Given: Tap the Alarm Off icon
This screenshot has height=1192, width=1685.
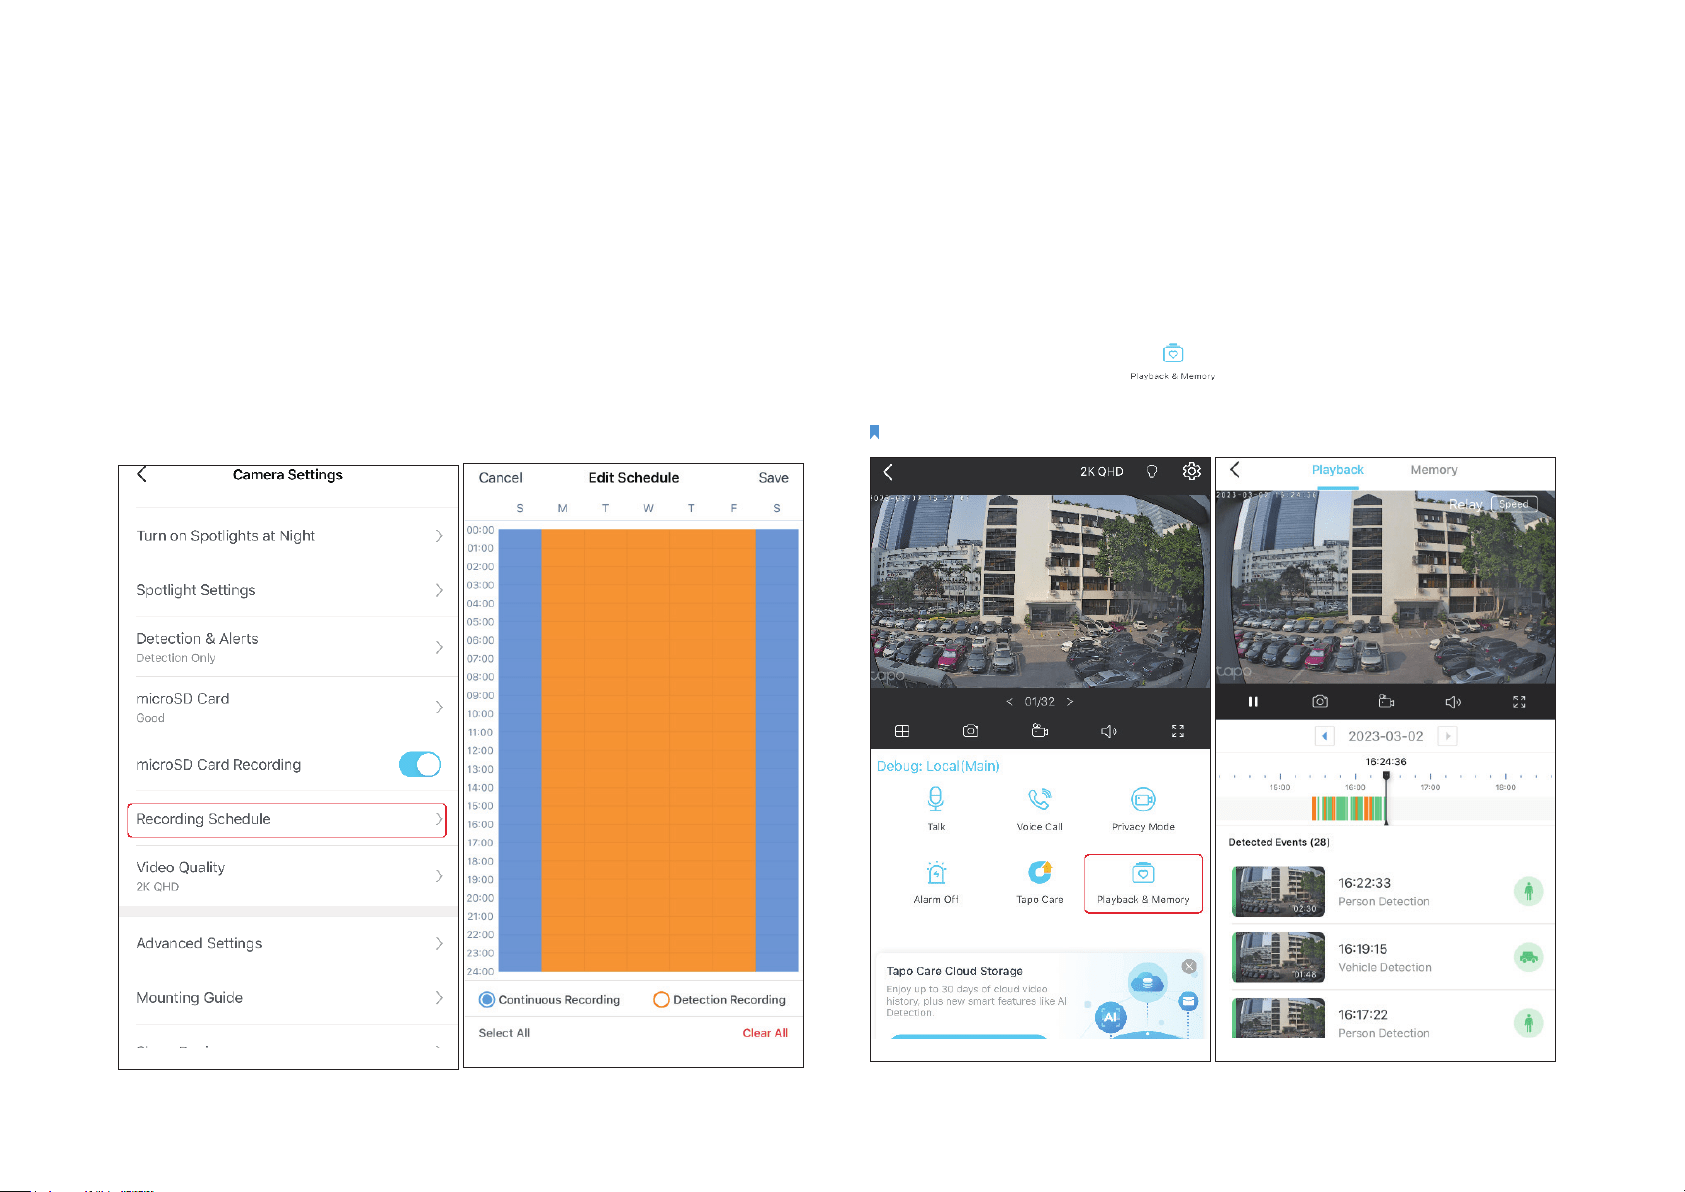Looking at the screenshot, I should [935, 872].
